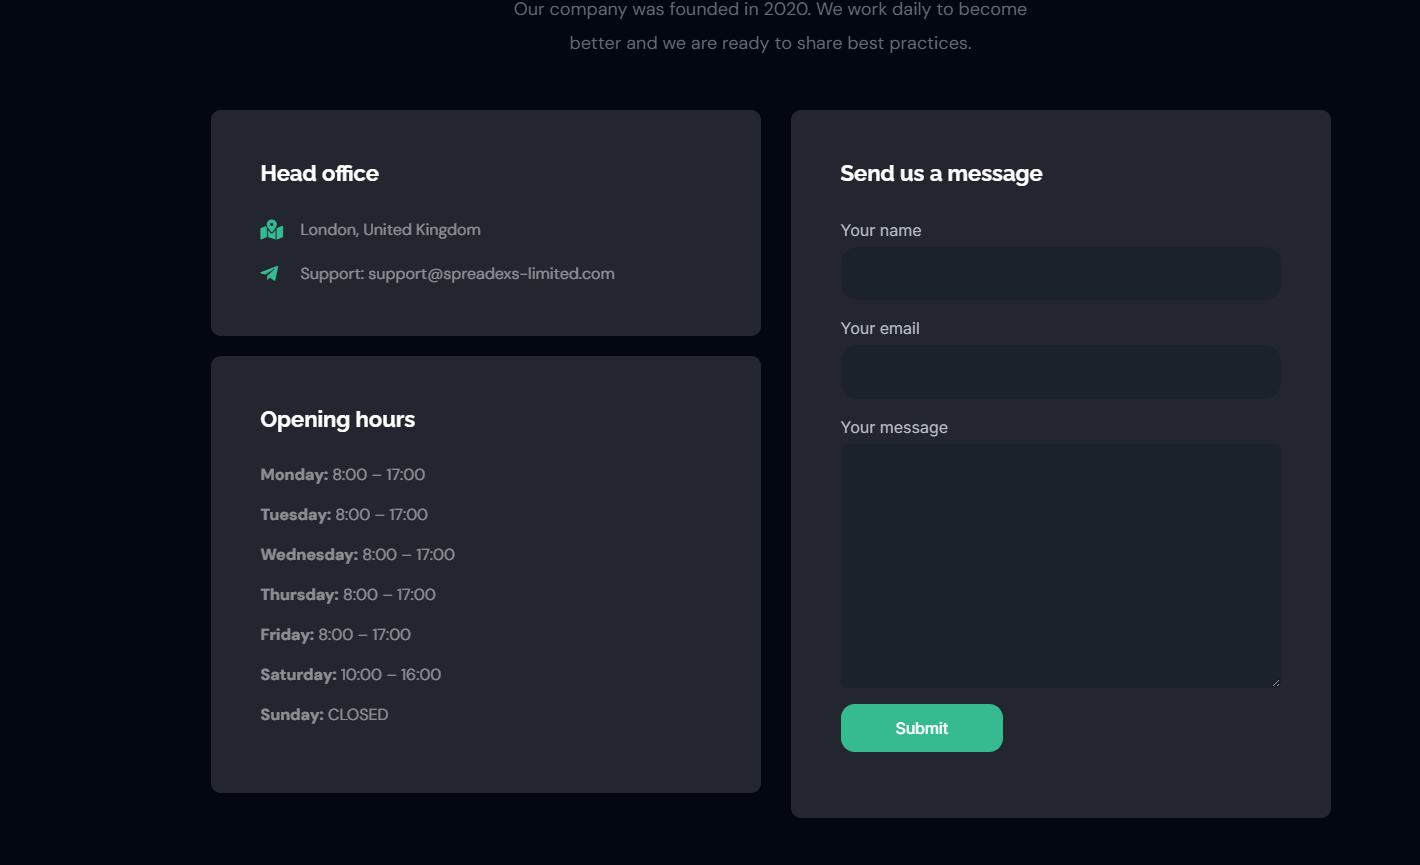Image resolution: width=1420 pixels, height=865 pixels.
Task: Click the paper plane support icon
Action: 270,273
